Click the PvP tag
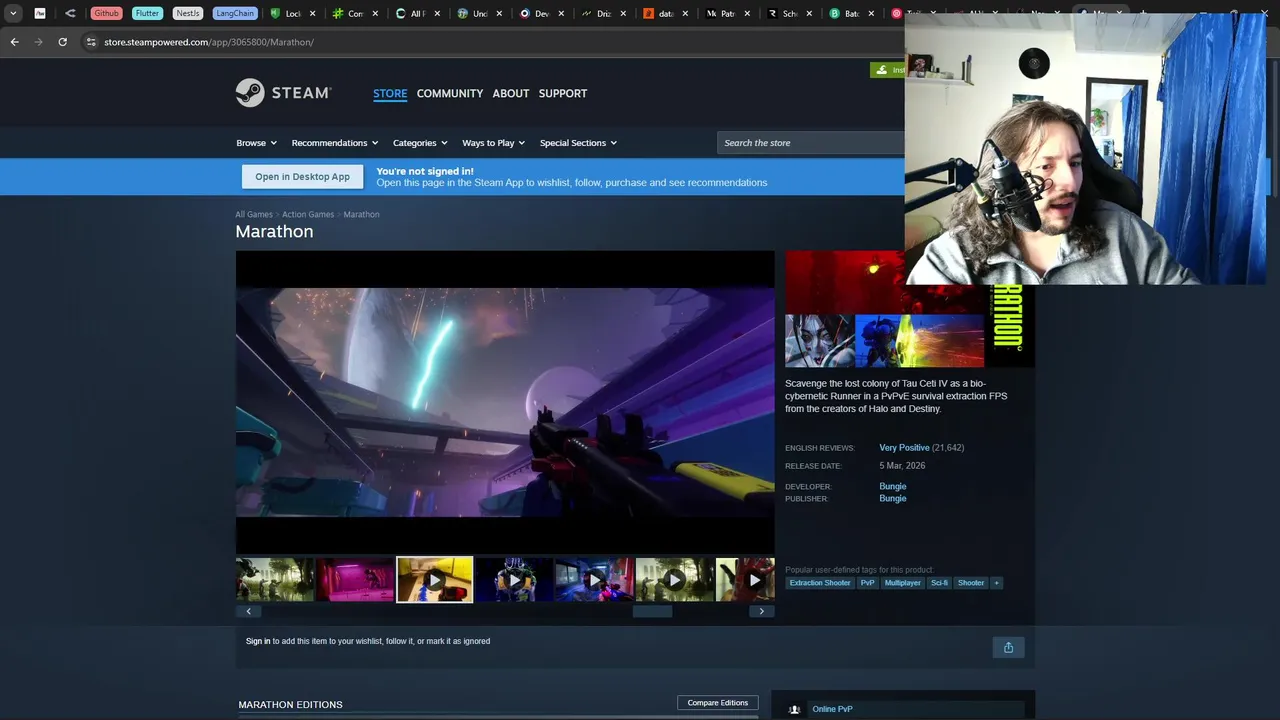This screenshot has height=720, width=1280. pos(867,583)
